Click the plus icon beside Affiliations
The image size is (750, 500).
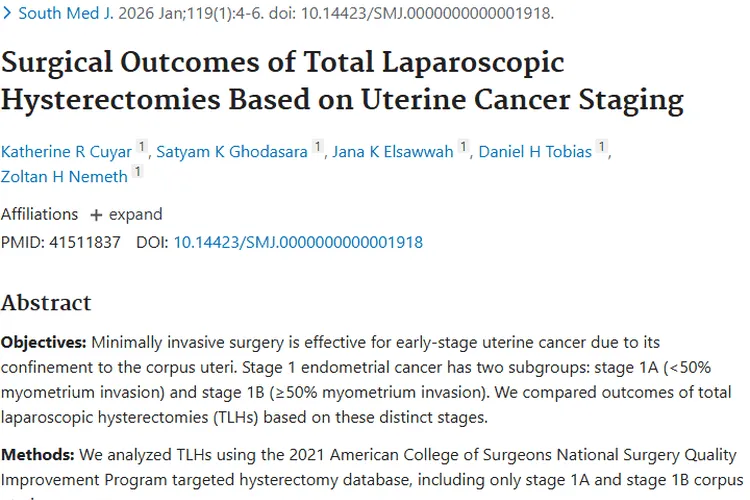(x=96, y=215)
